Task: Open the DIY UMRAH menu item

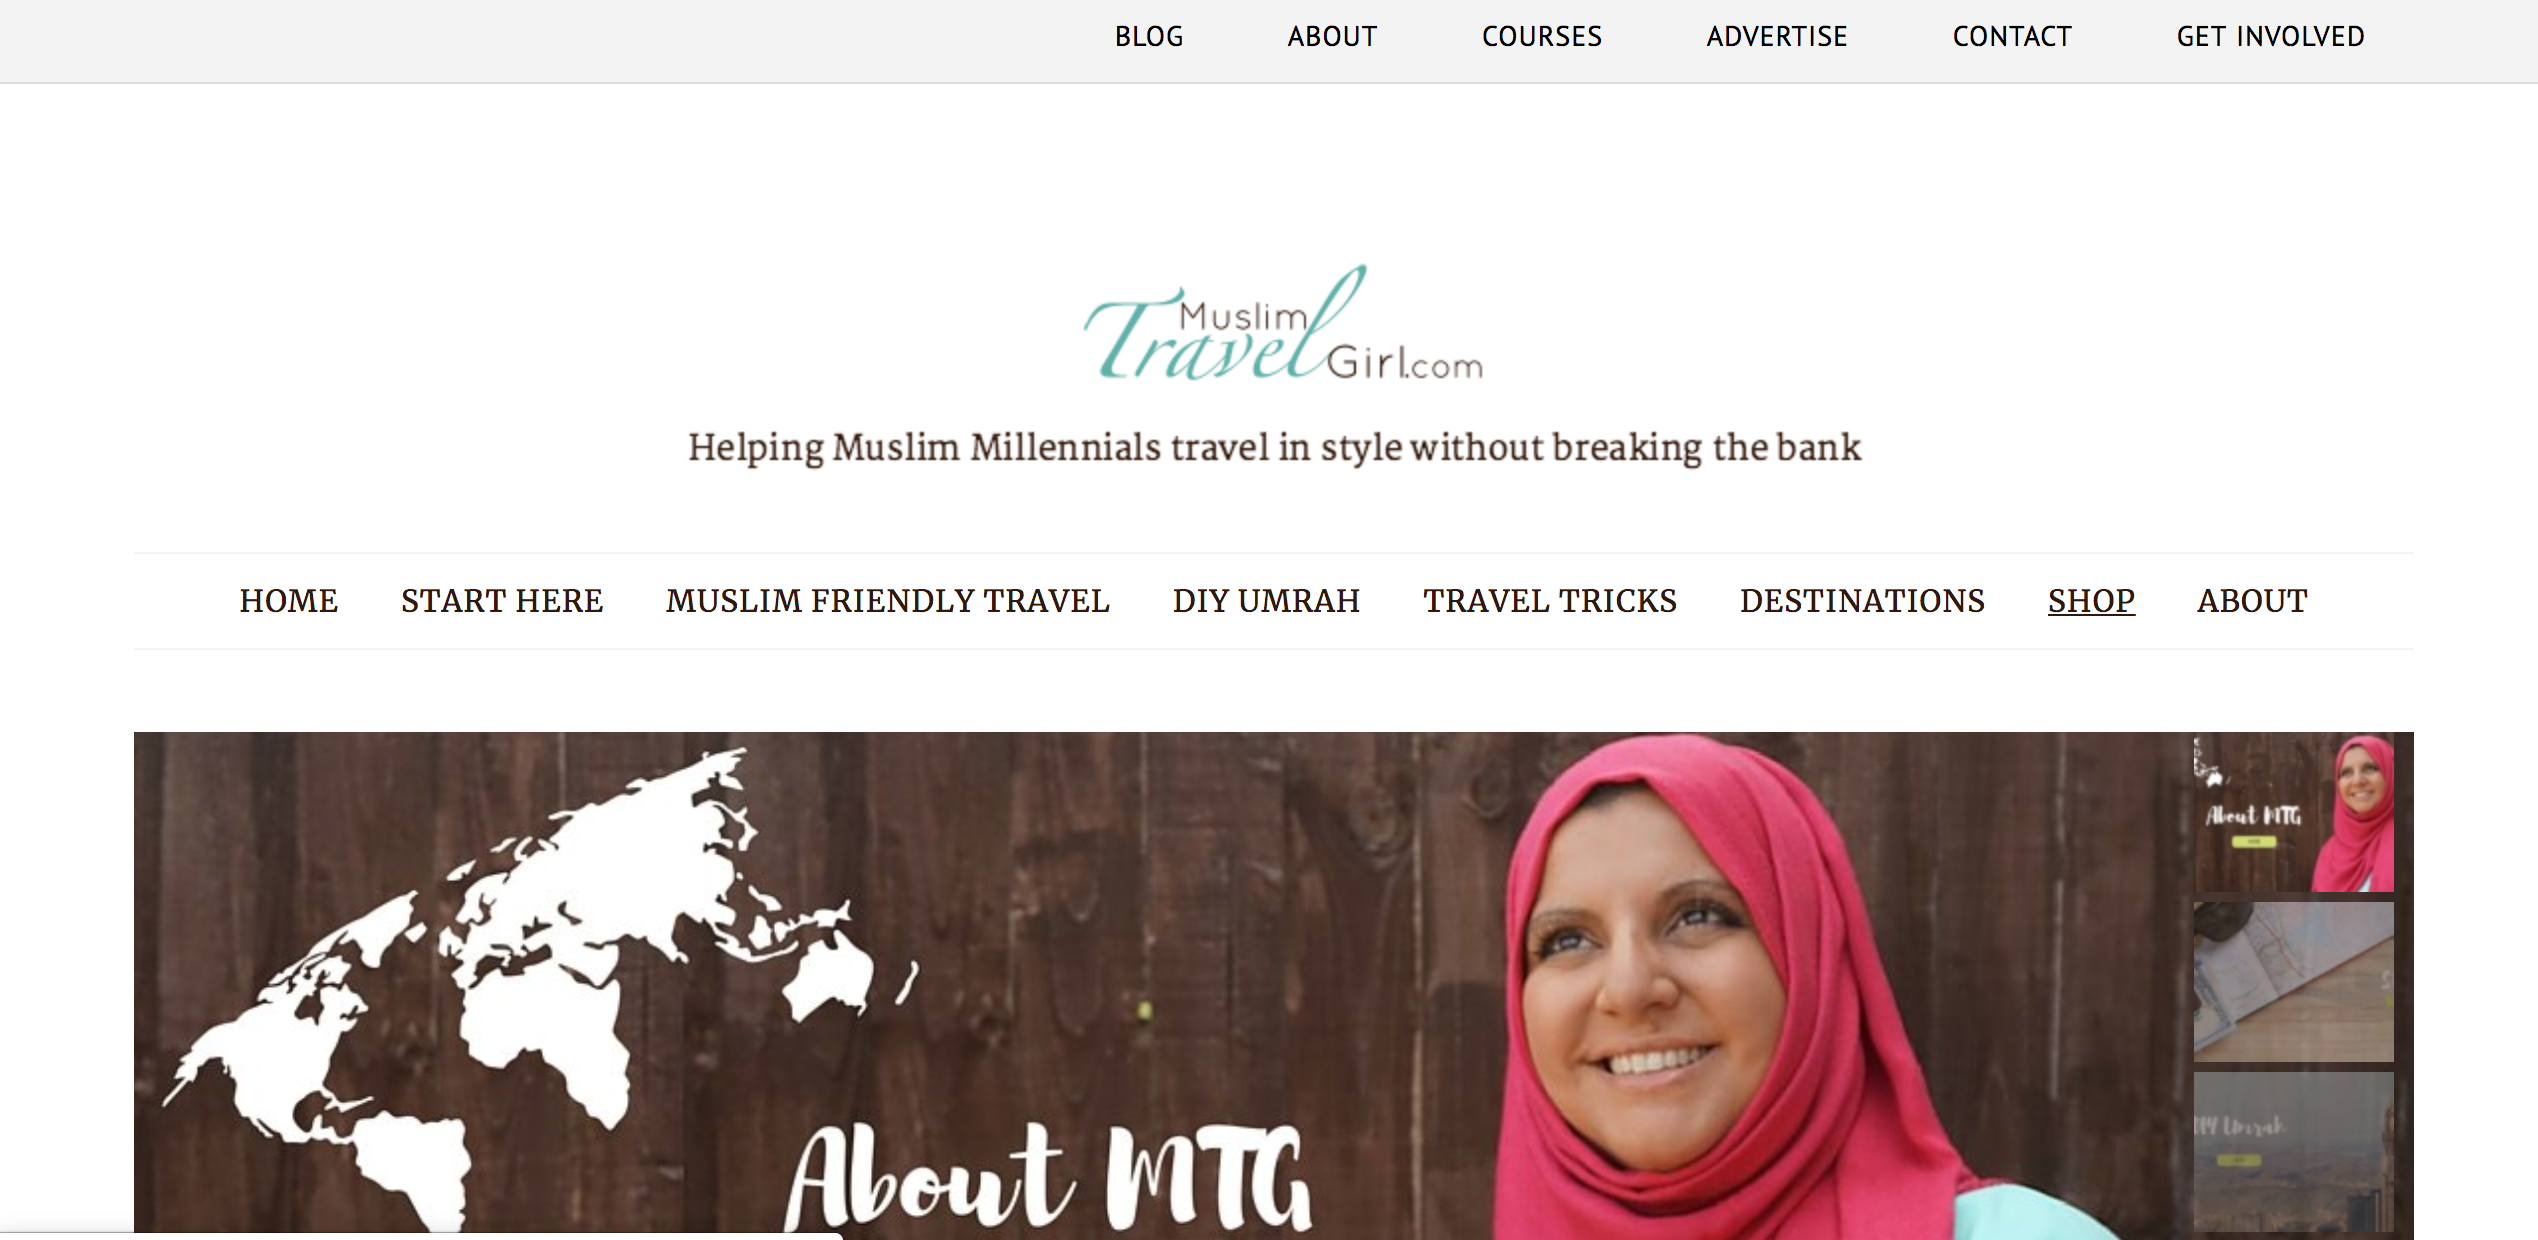Action: click(1266, 601)
